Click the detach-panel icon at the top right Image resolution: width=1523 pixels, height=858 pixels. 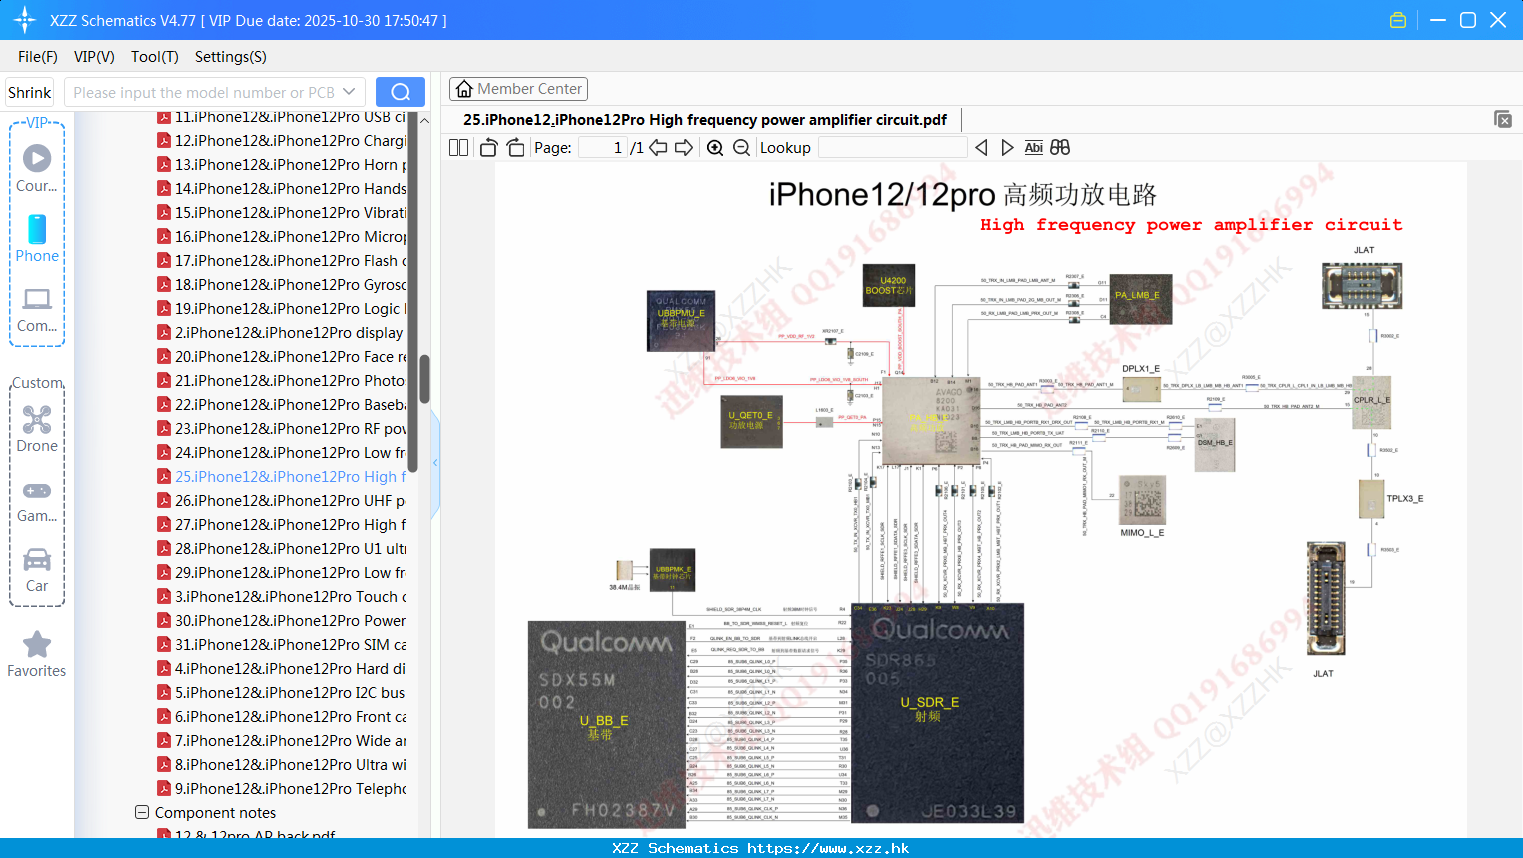(1503, 119)
